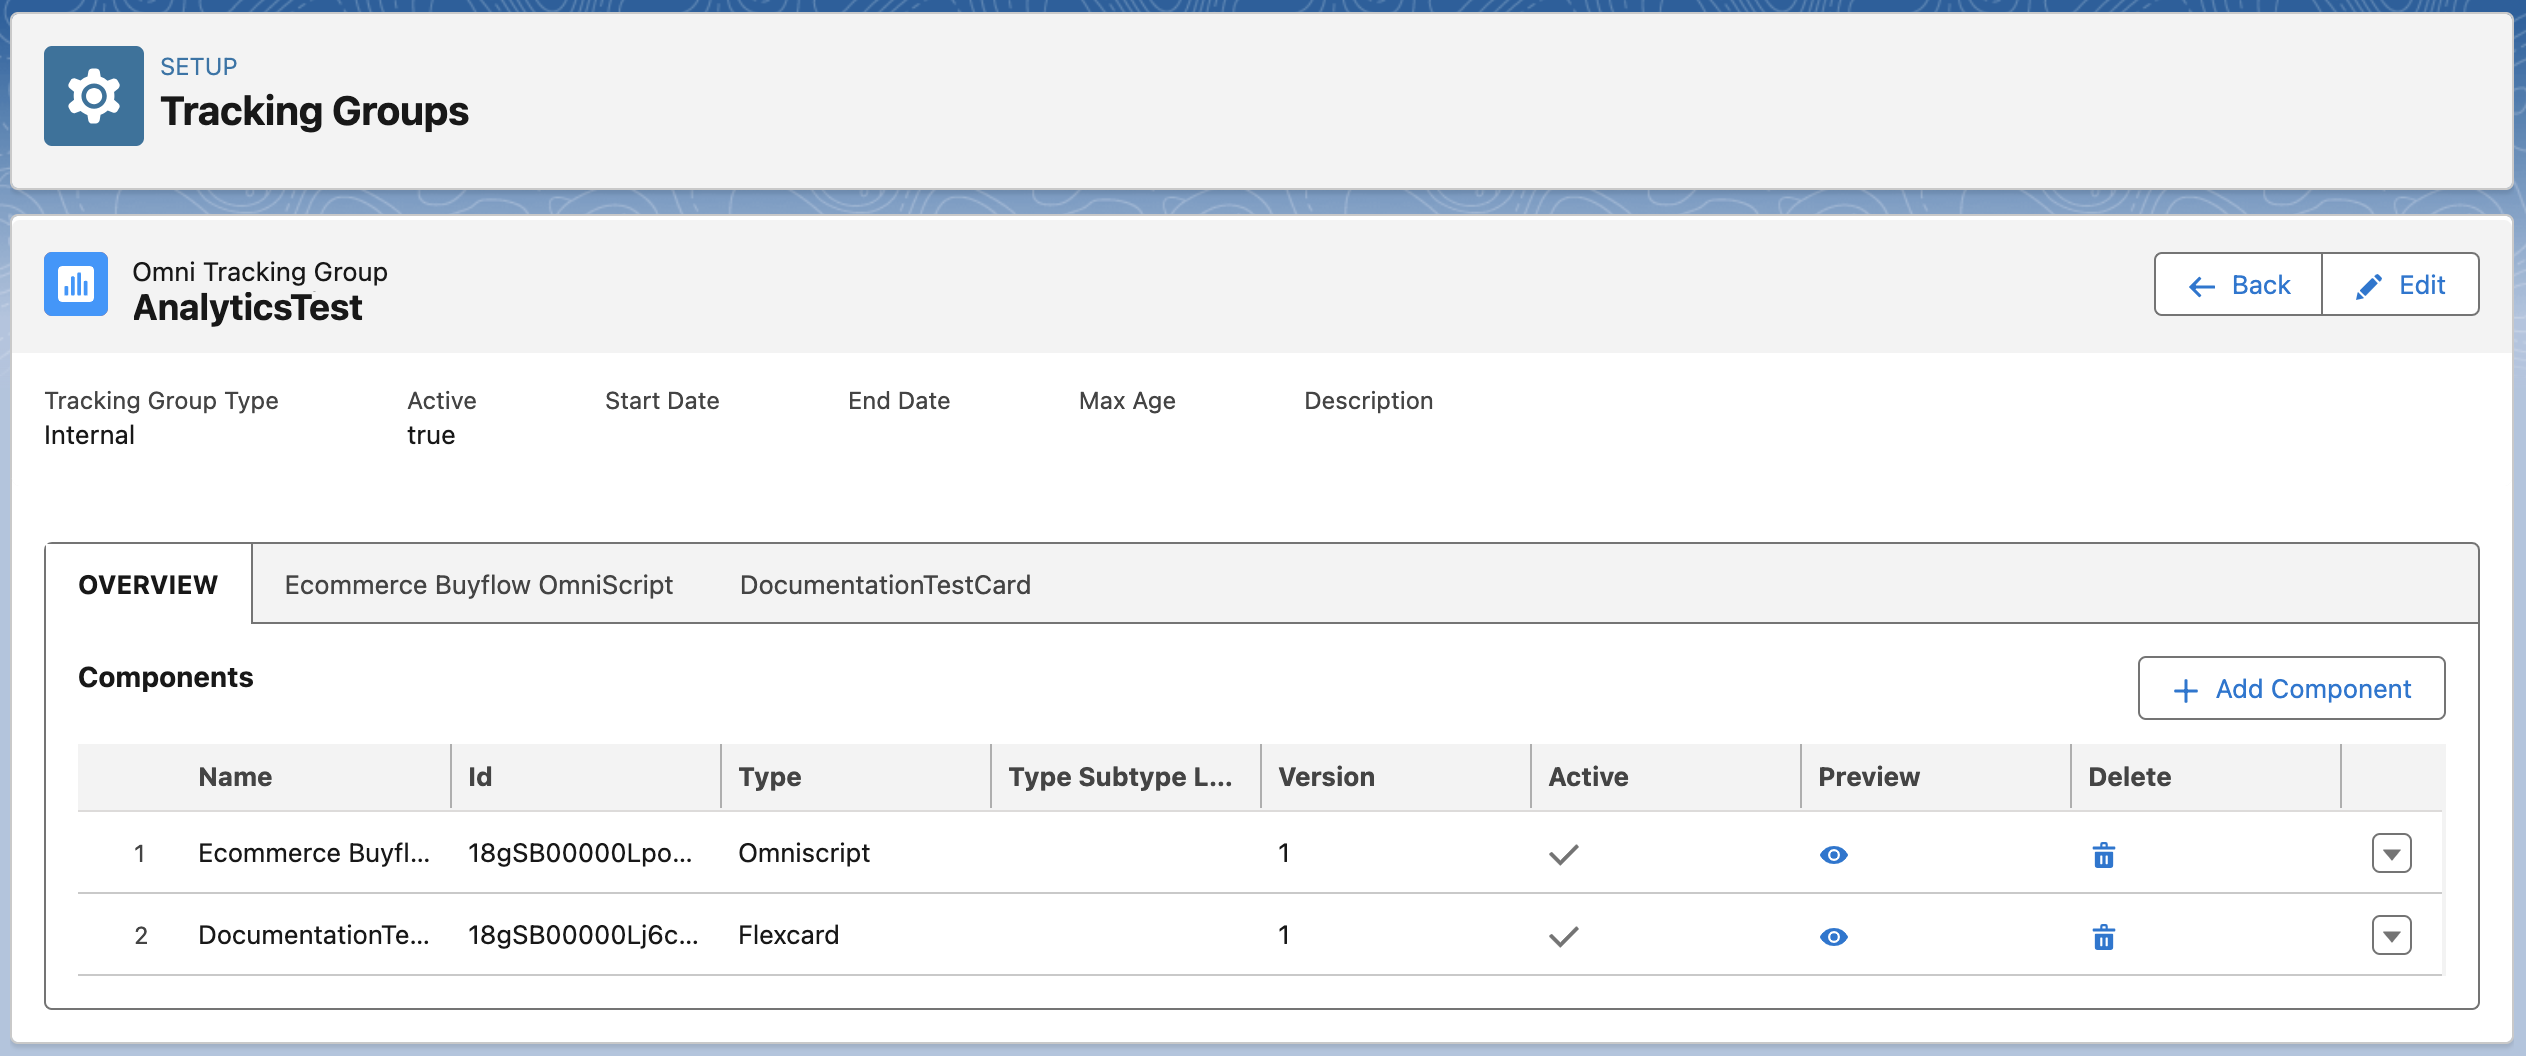Click the Setup gear icon
This screenshot has height=1056, width=2526.
94,95
